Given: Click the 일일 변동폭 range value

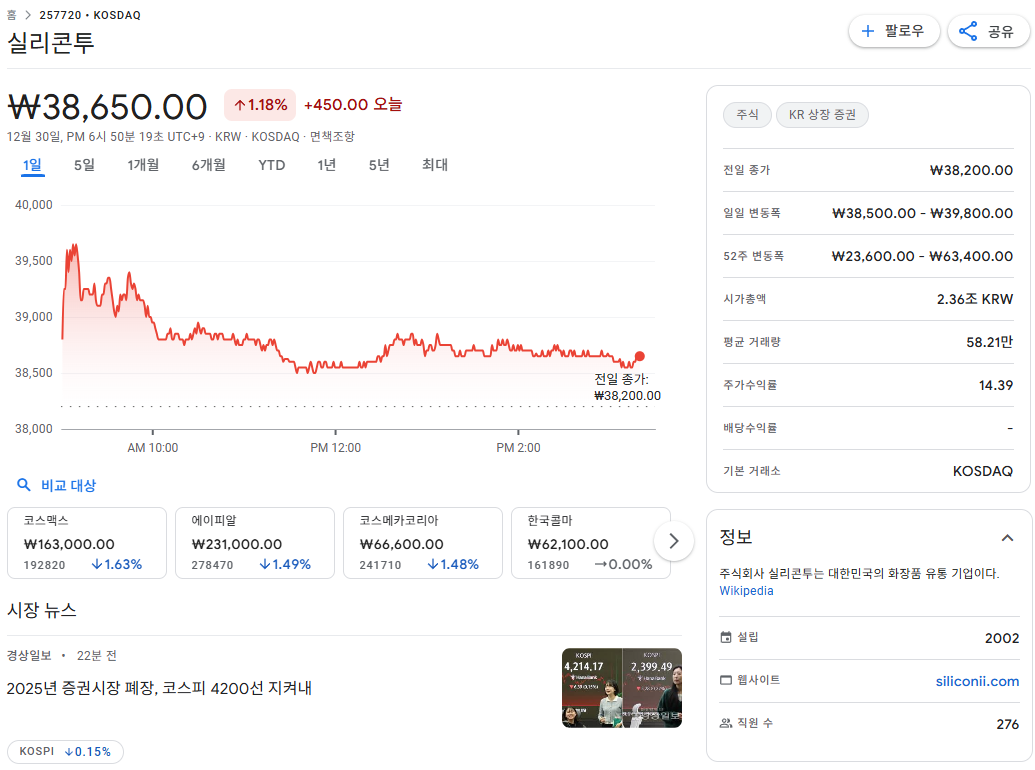Looking at the screenshot, I should pos(922,213).
